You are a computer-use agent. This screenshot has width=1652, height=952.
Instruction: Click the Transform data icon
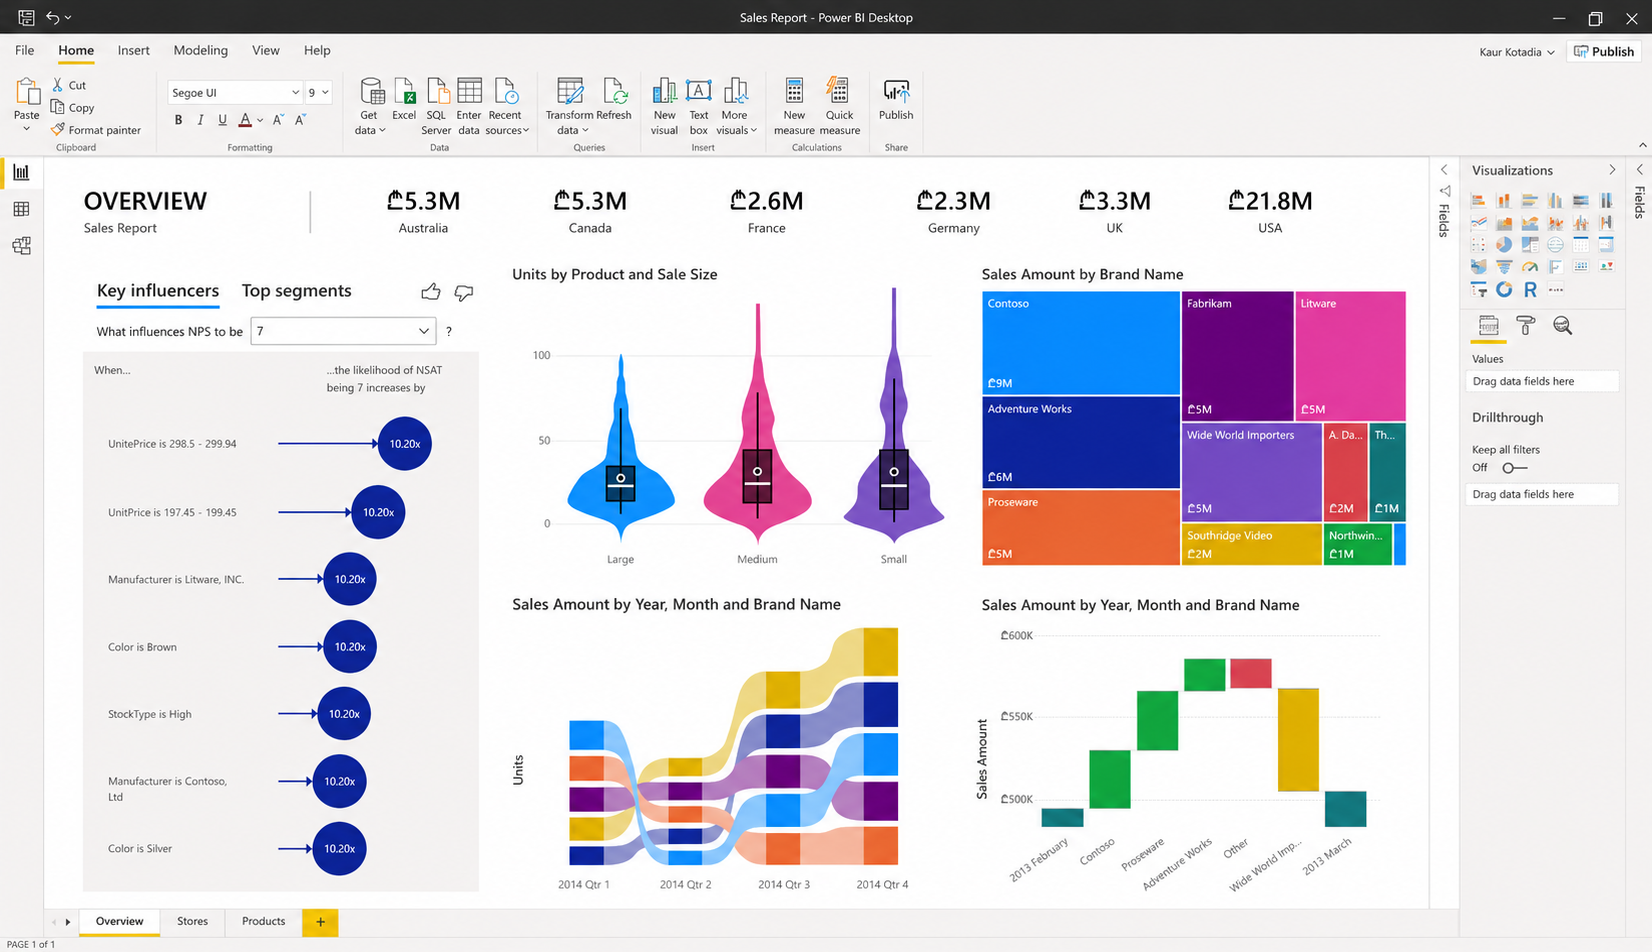coord(570,92)
